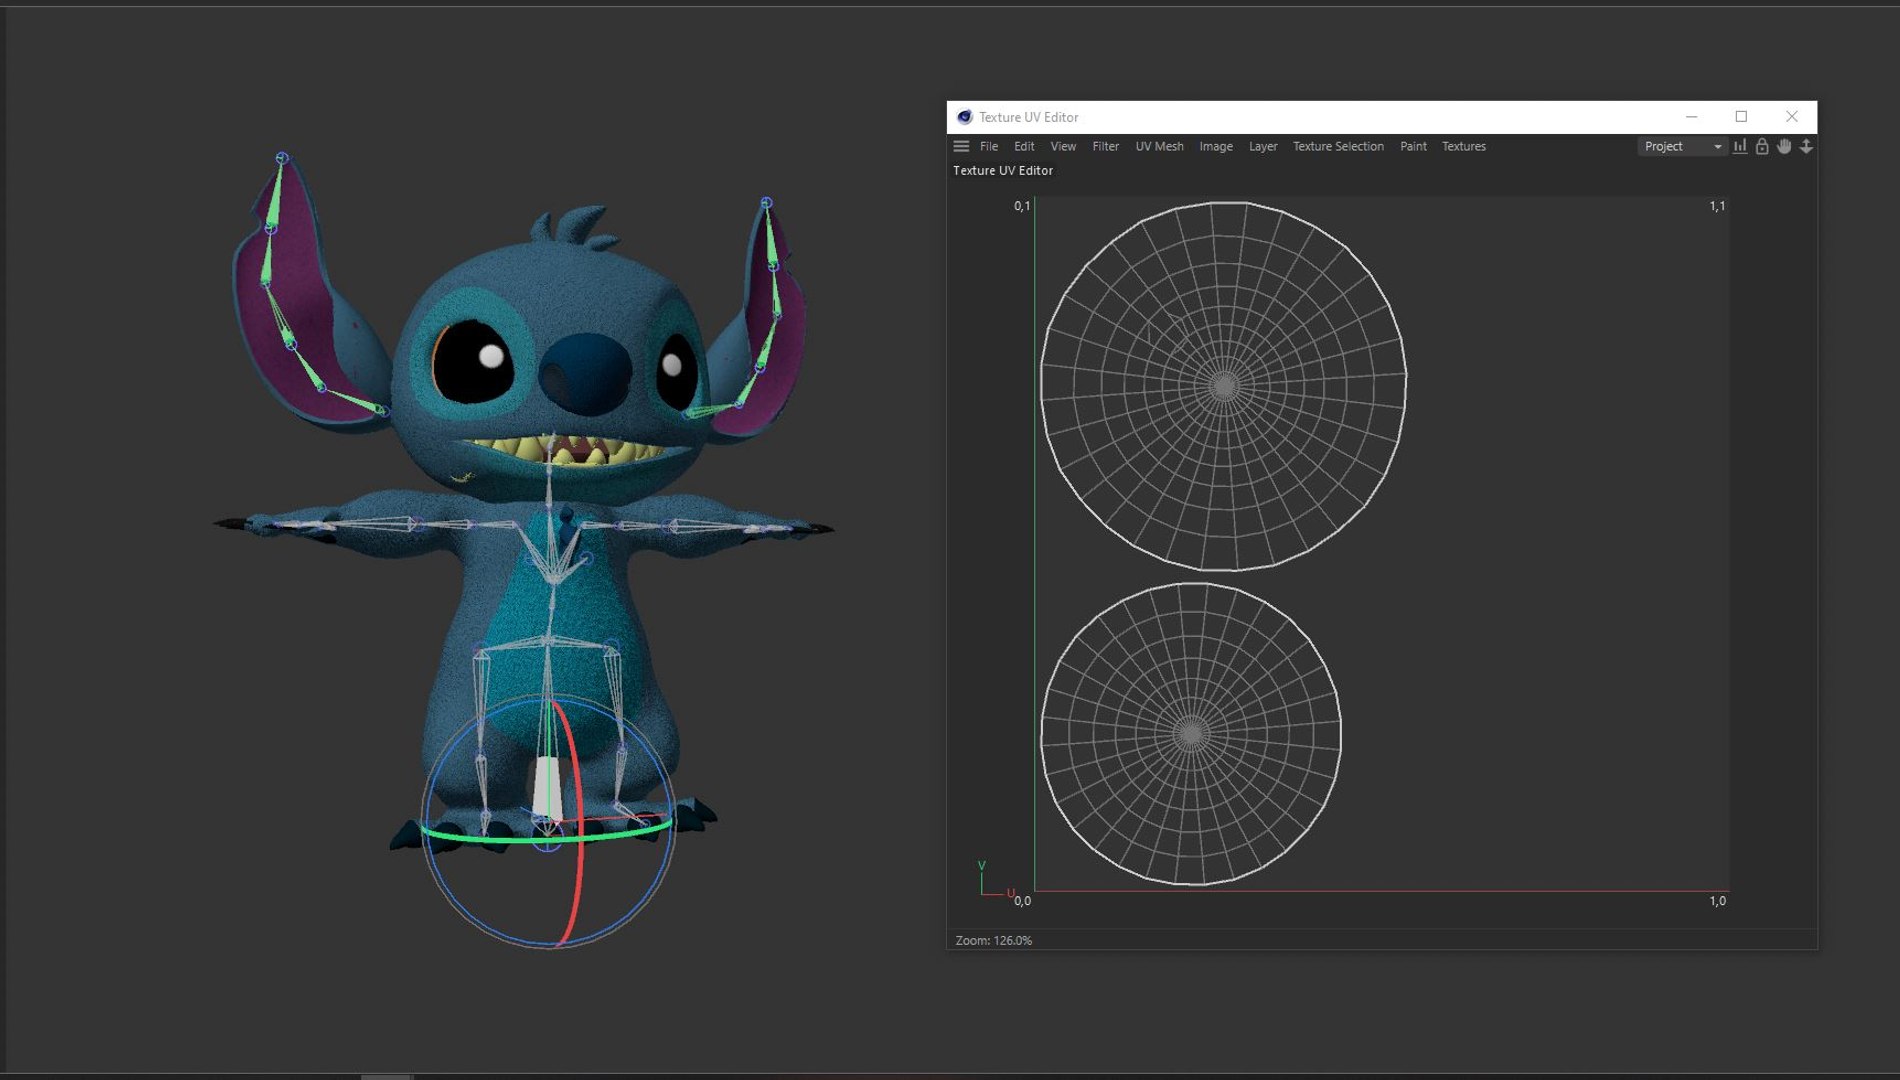Click the Zoom: 126.0% status text
1900x1080 pixels.
coord(993,940)
